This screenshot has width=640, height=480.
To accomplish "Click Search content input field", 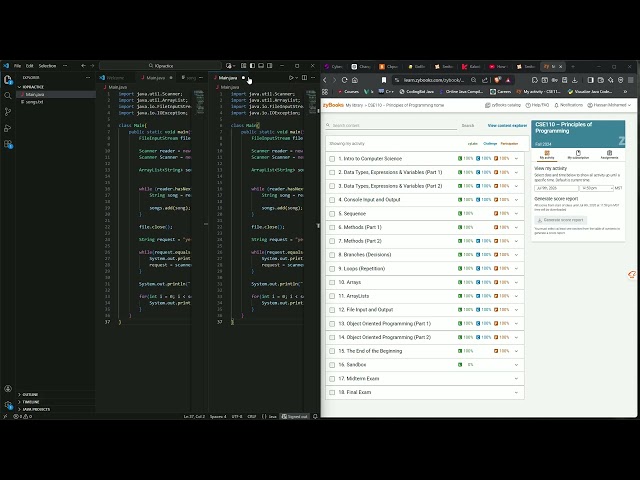I will click(392, 125).
